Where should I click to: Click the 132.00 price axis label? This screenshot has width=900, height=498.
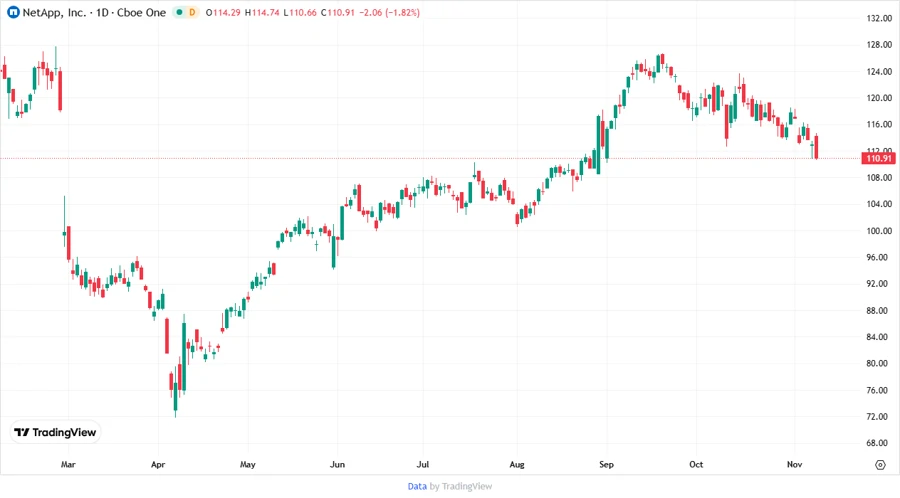tap(879, 18)
